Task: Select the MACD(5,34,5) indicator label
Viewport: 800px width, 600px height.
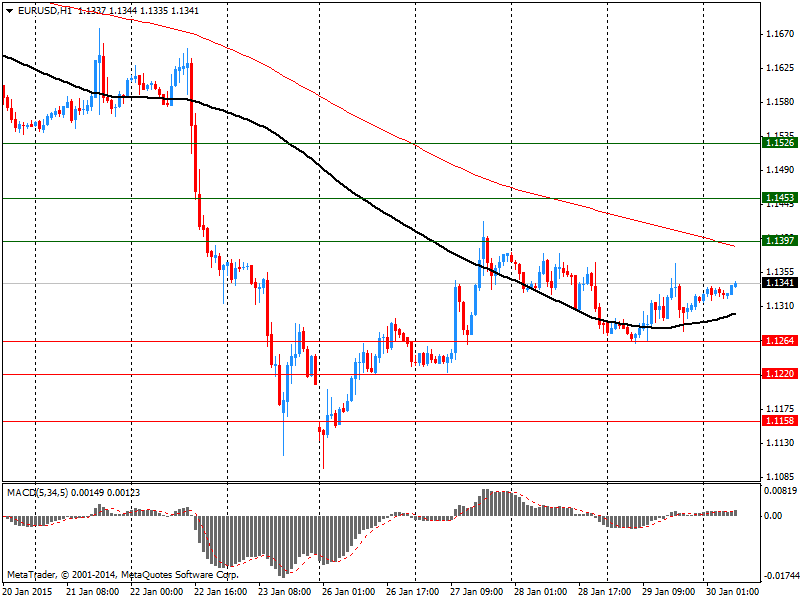Action: [37, 492]
